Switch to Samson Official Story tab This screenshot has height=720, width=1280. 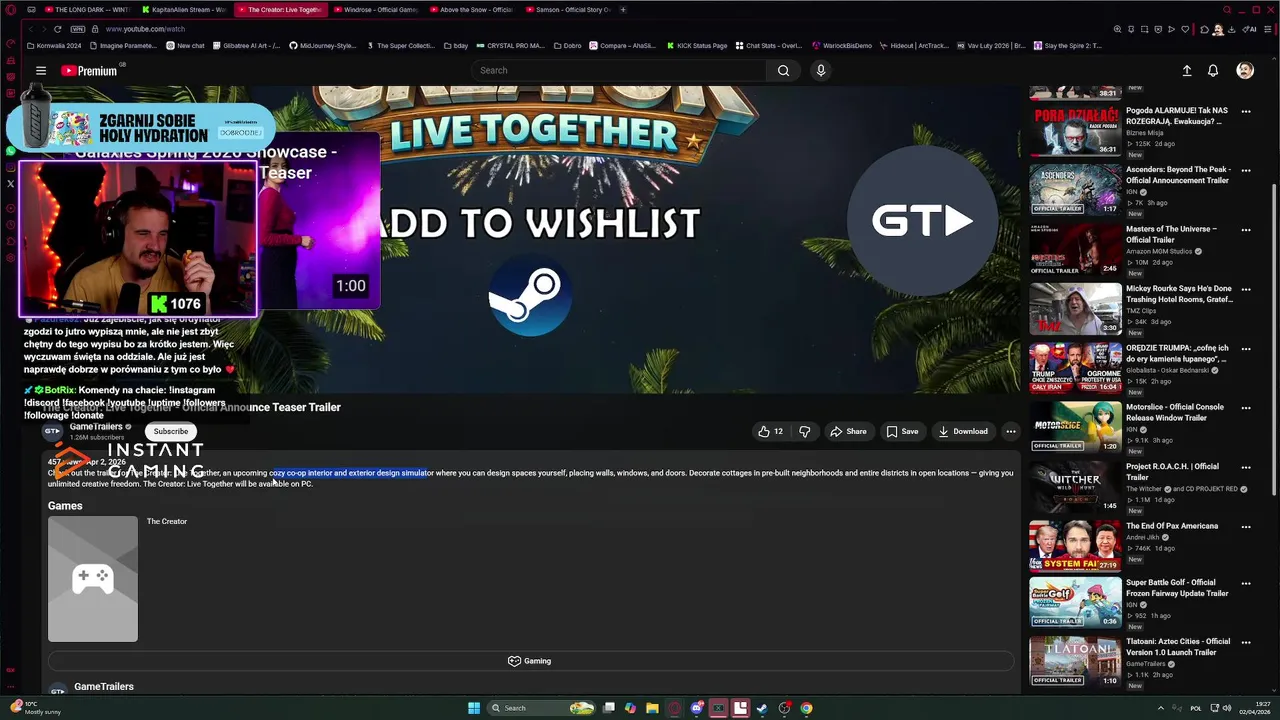tap(567, 9)
